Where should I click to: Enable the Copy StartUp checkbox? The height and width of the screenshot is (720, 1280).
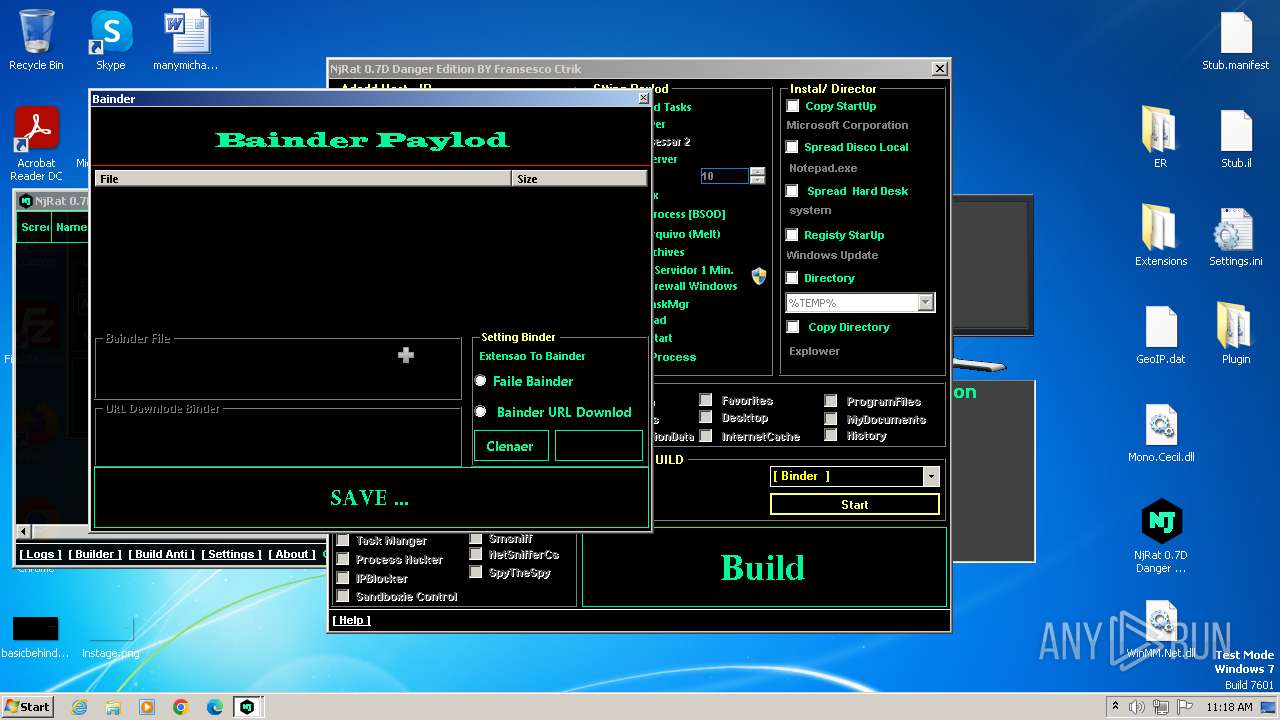point(793,106)
